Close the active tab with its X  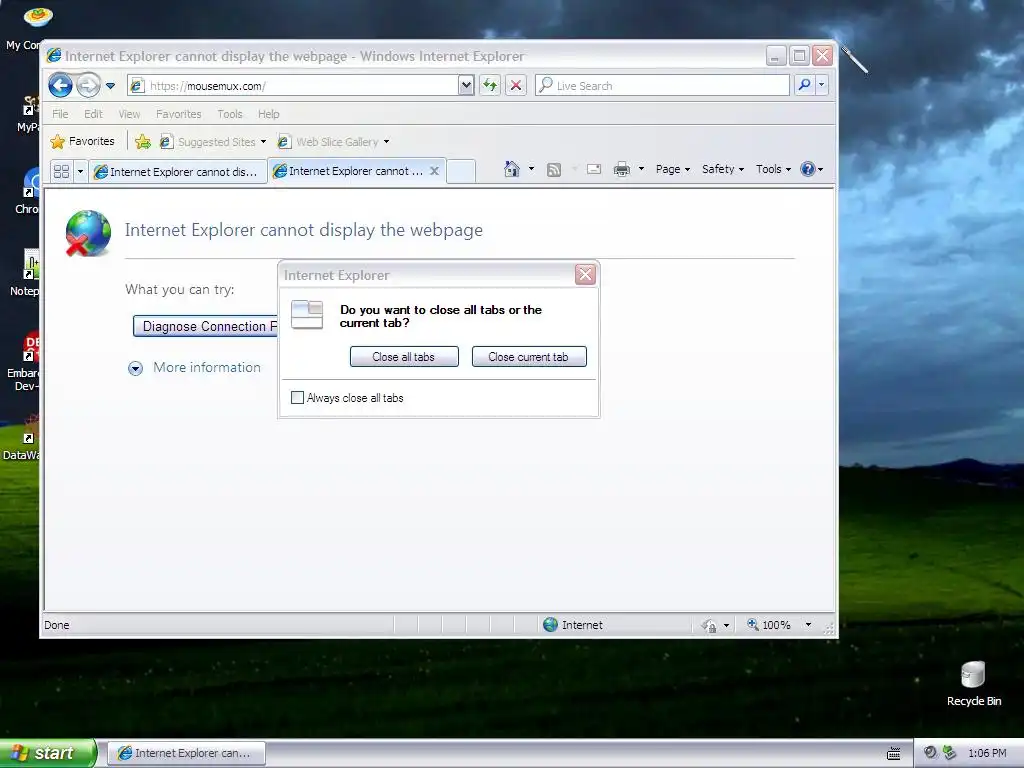pos(434,171)
